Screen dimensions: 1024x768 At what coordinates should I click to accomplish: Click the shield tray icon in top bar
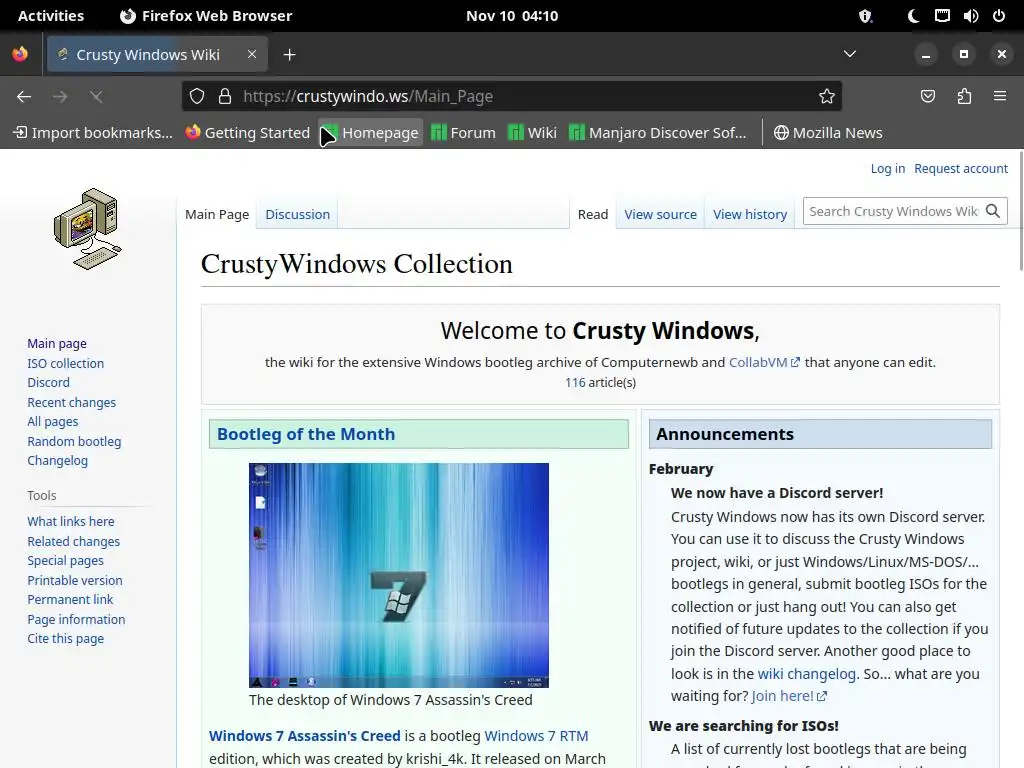click(865, 16)
